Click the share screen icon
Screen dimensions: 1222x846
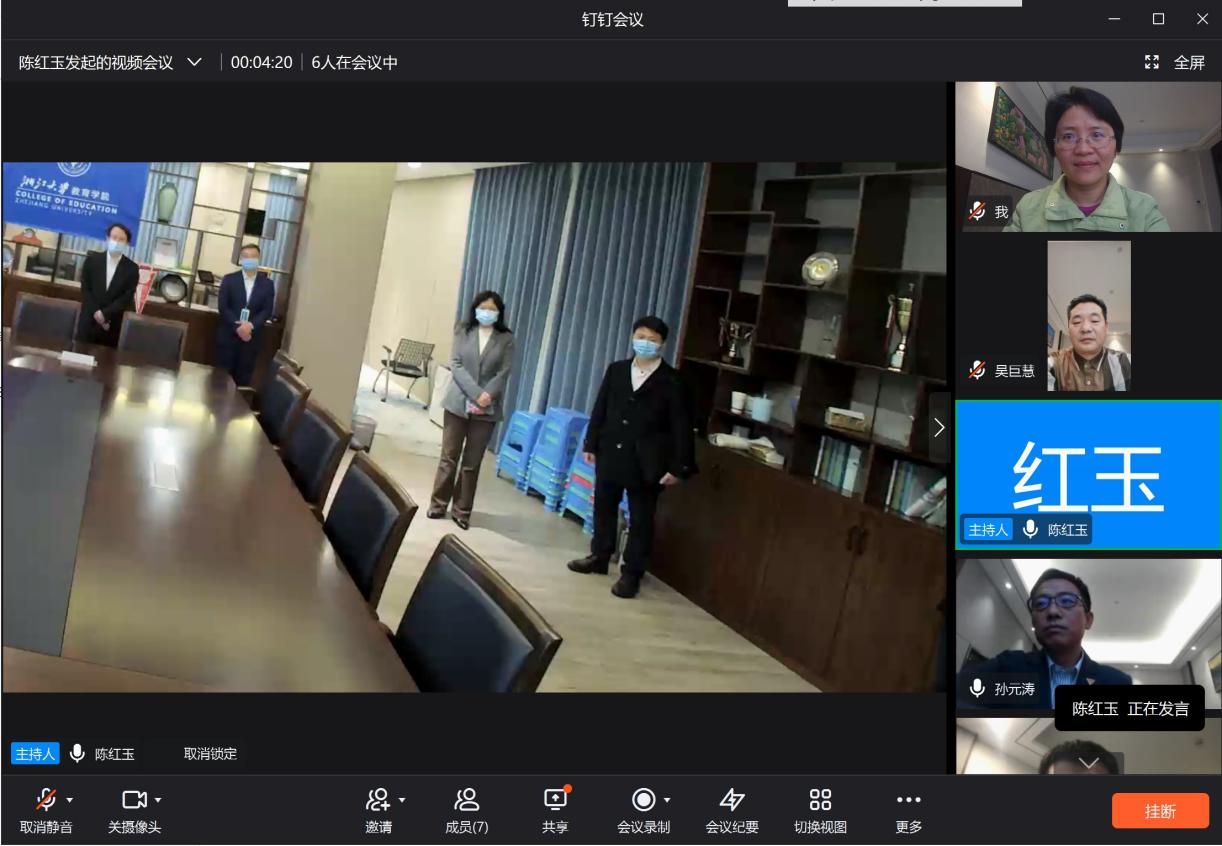coord(555,799)
